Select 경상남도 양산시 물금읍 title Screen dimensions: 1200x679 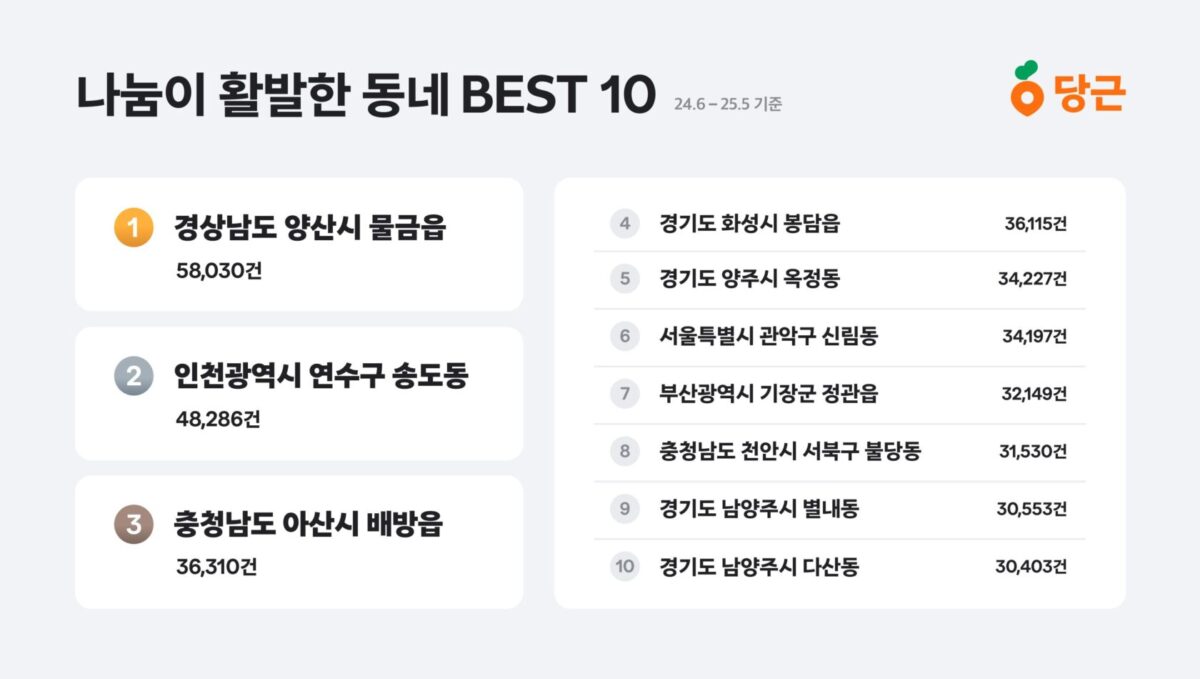click(310, 228)
